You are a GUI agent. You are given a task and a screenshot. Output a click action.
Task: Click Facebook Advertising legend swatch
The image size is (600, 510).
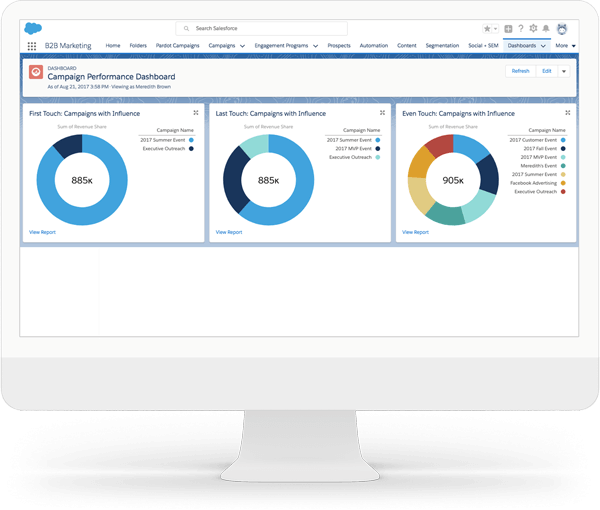click(x=563, y=183)
